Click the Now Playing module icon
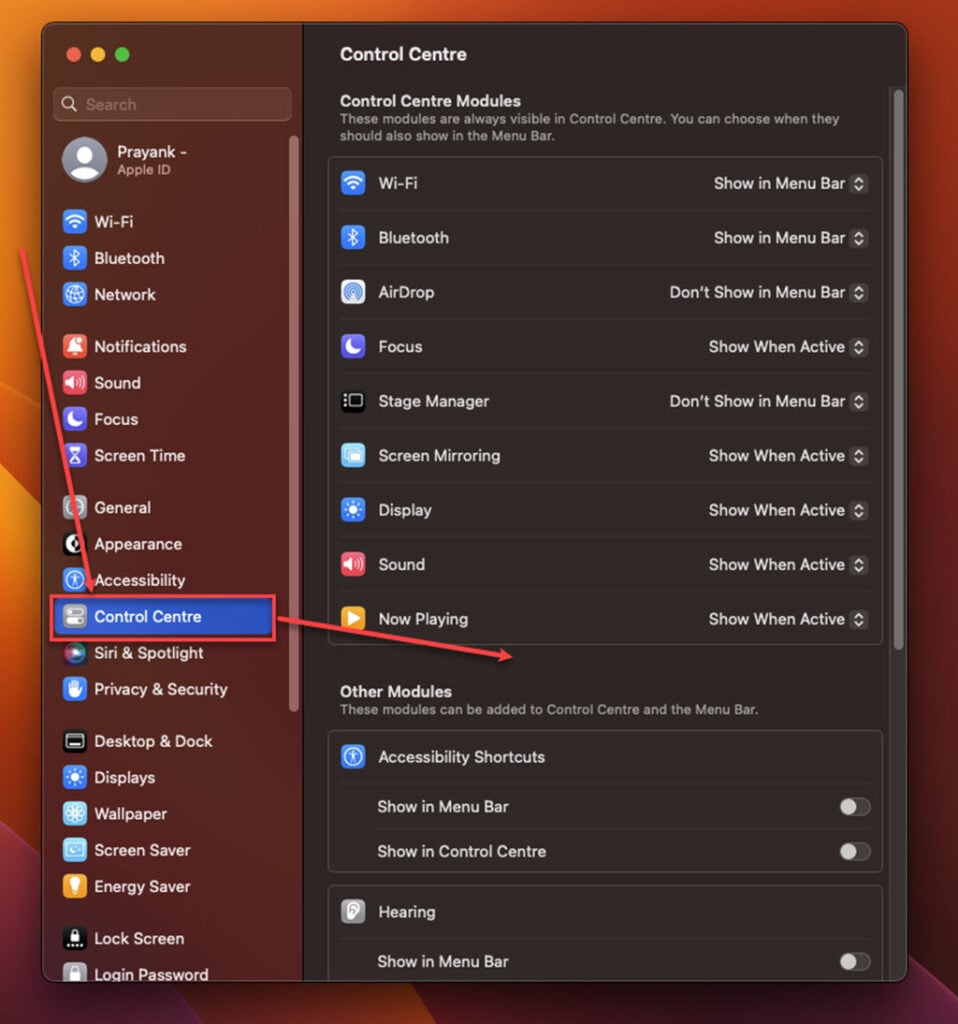This screenshot has width=958, height=1024. (353, 618)
